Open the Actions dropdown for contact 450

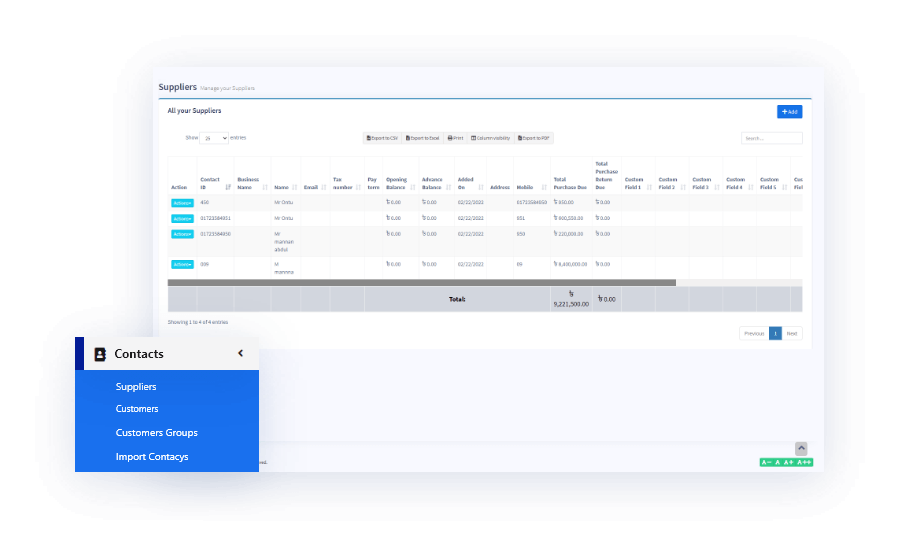coord(182,203)
